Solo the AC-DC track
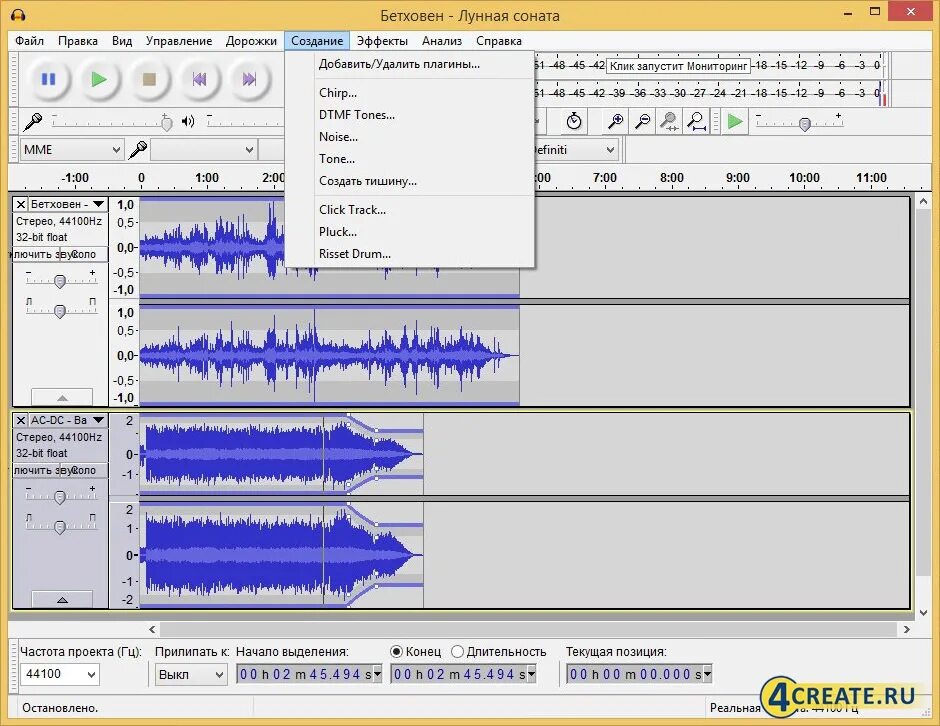 tap(84, 470)
